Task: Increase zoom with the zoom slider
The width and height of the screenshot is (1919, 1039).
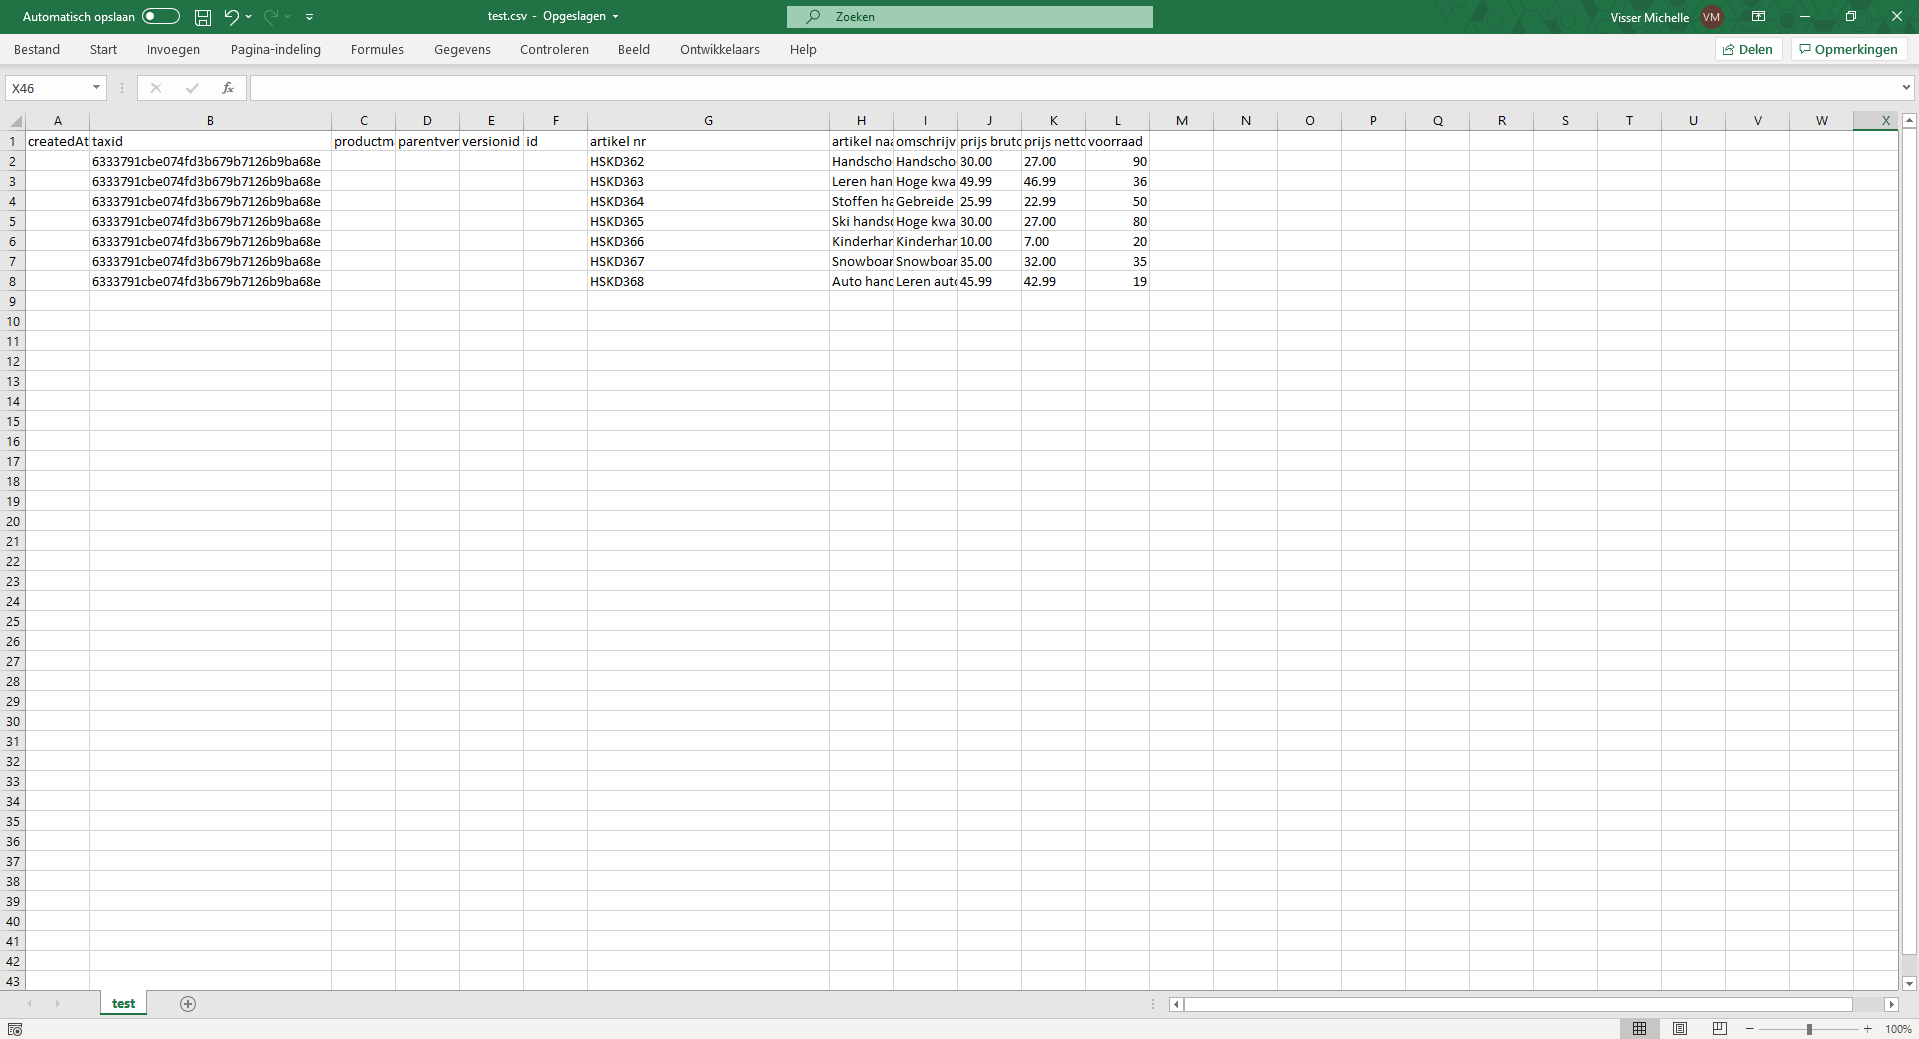Action: click(1865, 1028)
